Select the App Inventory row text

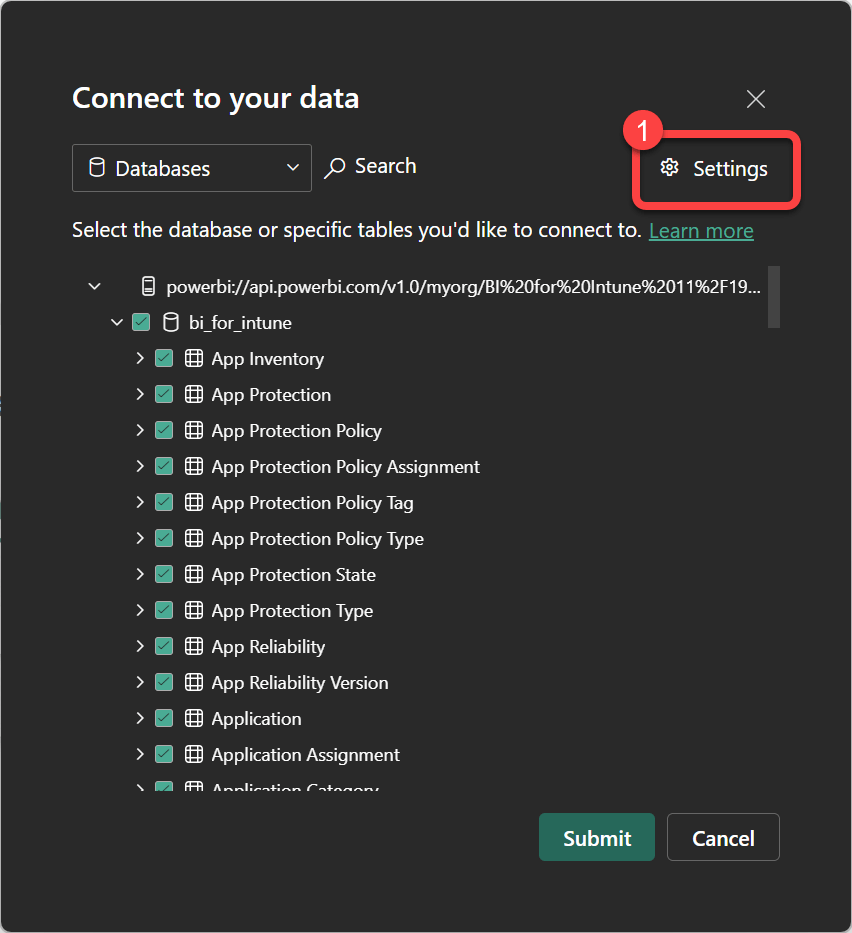(x=268, y=359)
